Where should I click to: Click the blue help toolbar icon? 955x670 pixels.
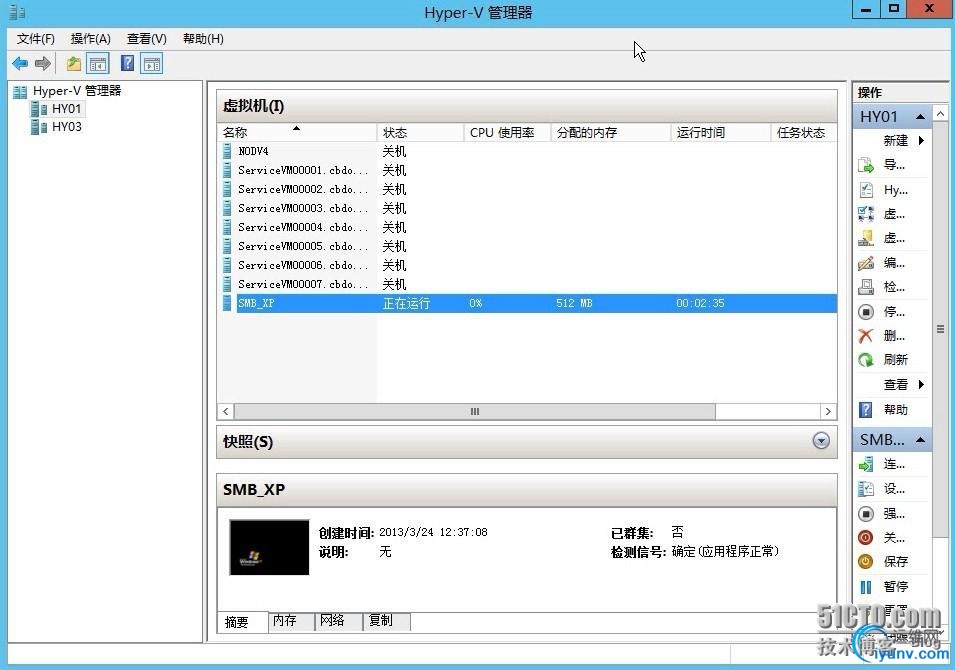[127, 63]
